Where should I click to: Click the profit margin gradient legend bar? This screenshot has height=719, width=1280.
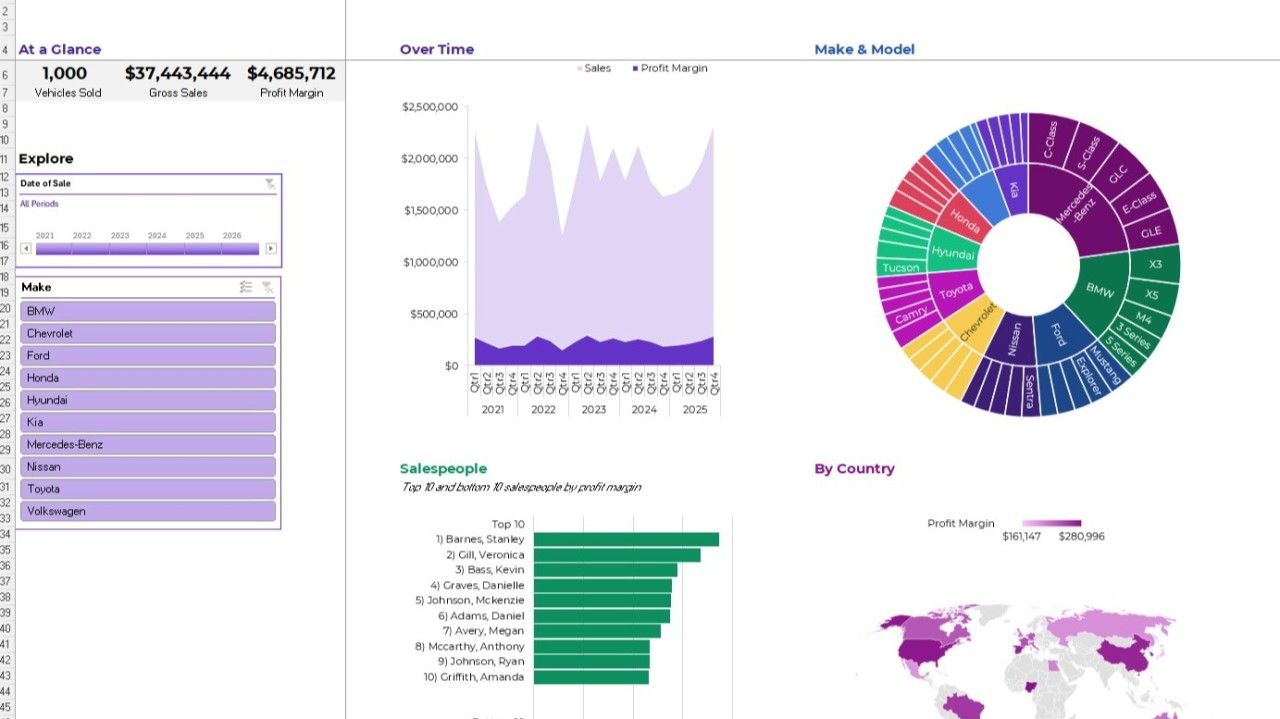[1051, 523]
